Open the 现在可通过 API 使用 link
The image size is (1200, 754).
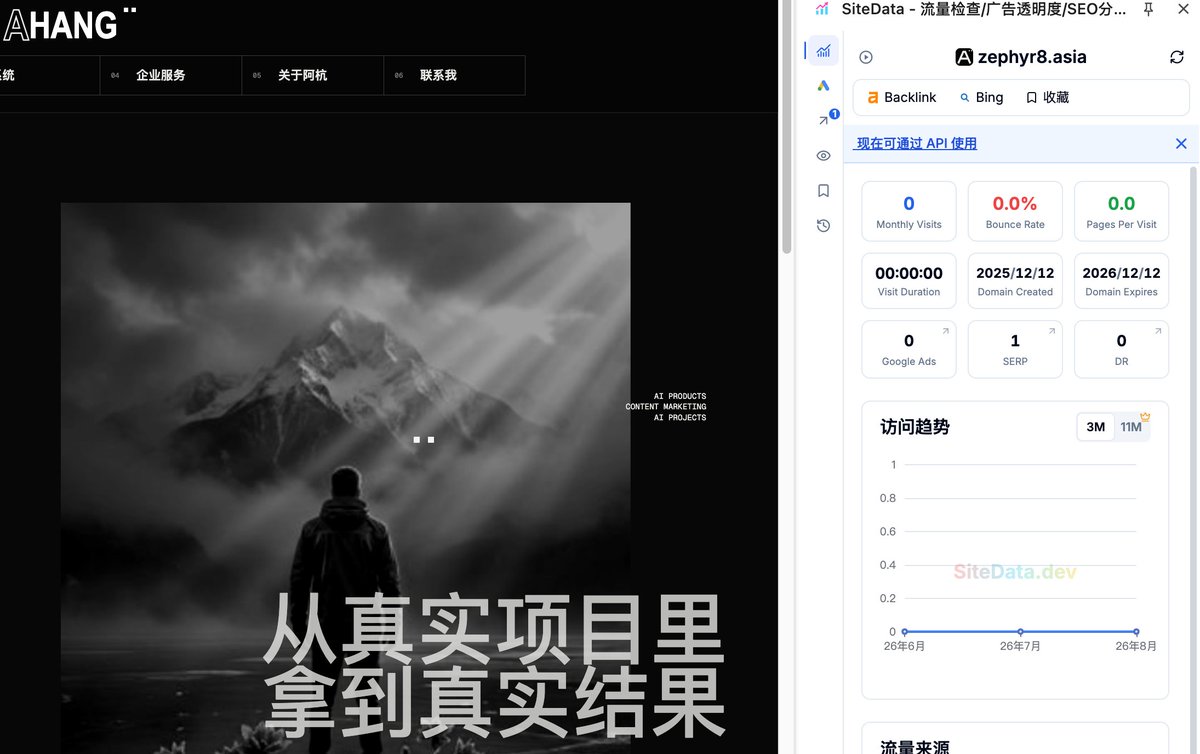(x=916, y=144)
